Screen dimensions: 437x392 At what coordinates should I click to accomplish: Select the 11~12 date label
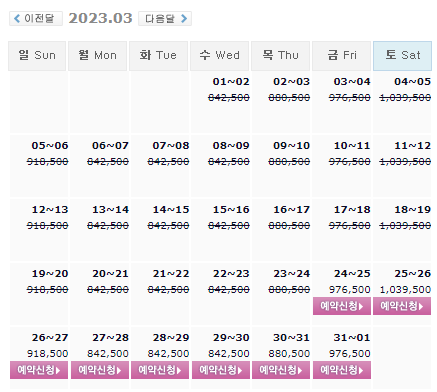412,146
